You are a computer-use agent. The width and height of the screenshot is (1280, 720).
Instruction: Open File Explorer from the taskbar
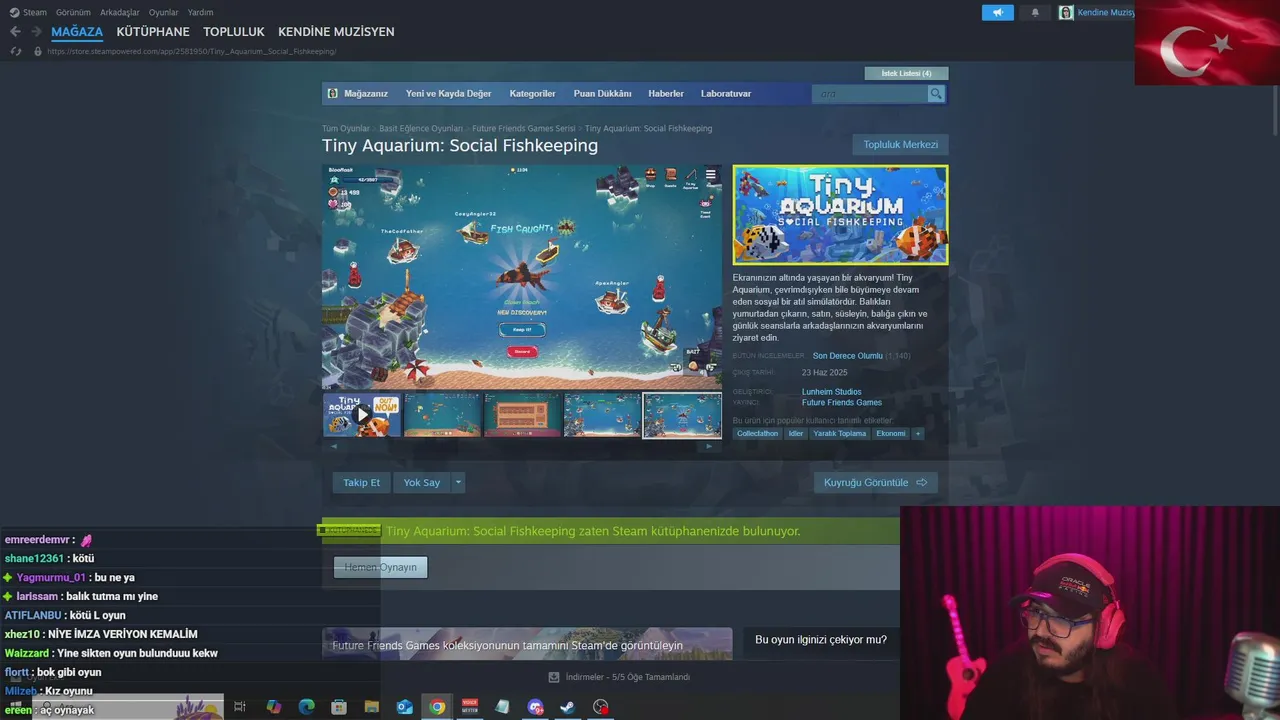372,707
